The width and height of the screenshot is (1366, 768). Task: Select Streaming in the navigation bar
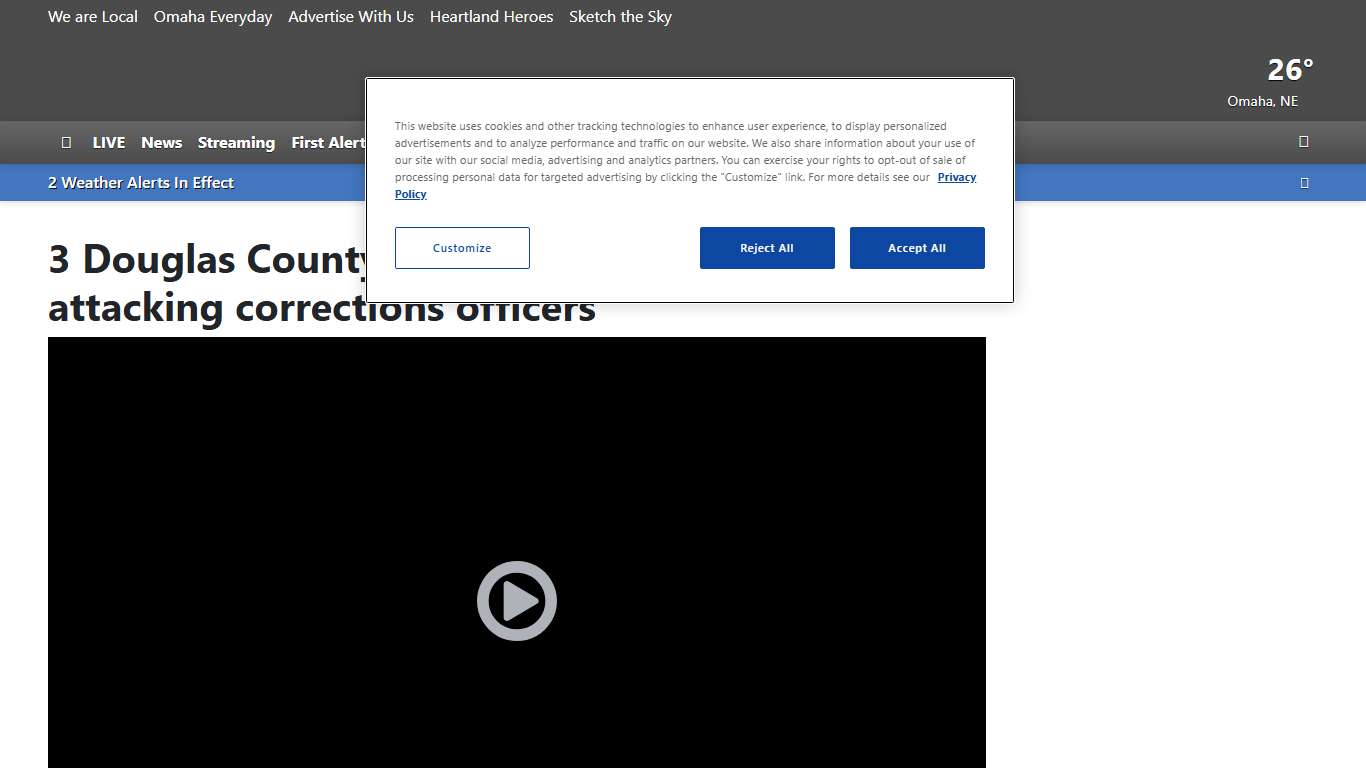(x=236, y=142)
